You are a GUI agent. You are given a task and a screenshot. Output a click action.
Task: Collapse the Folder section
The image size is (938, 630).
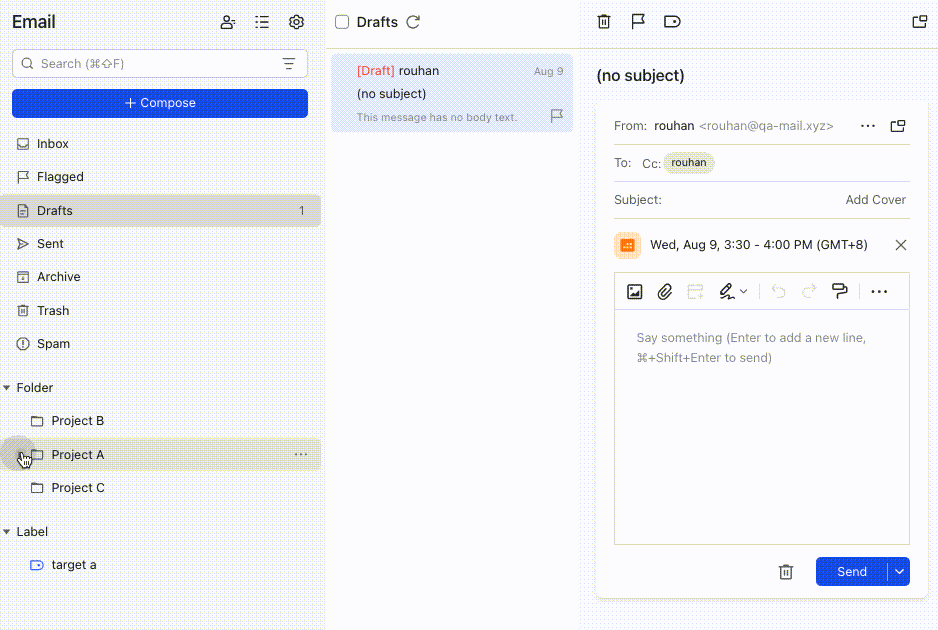tap(10, 387)
